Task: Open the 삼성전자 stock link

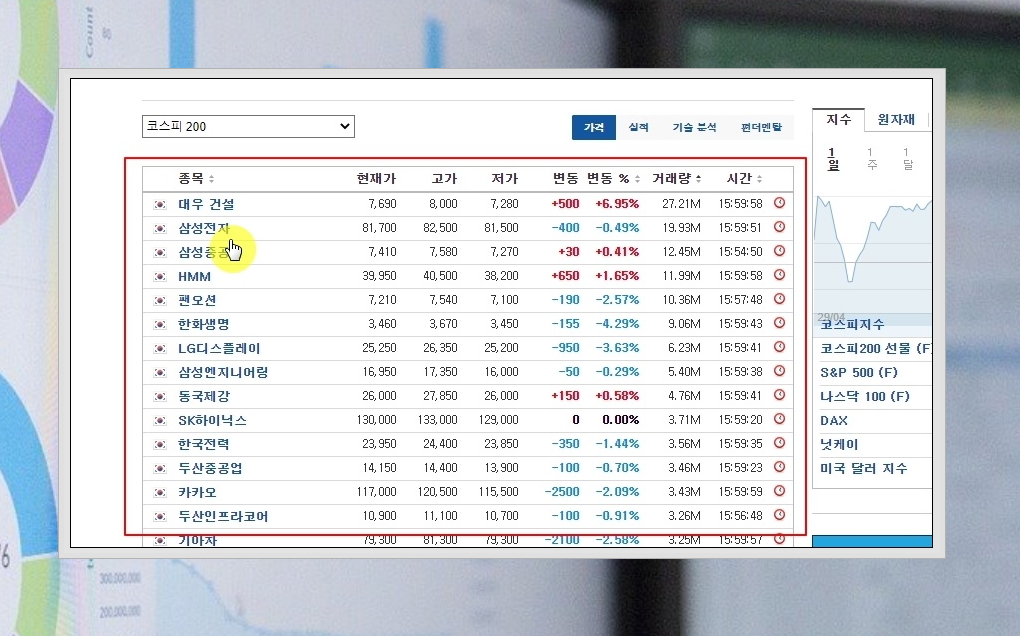Action: [204, 228]
